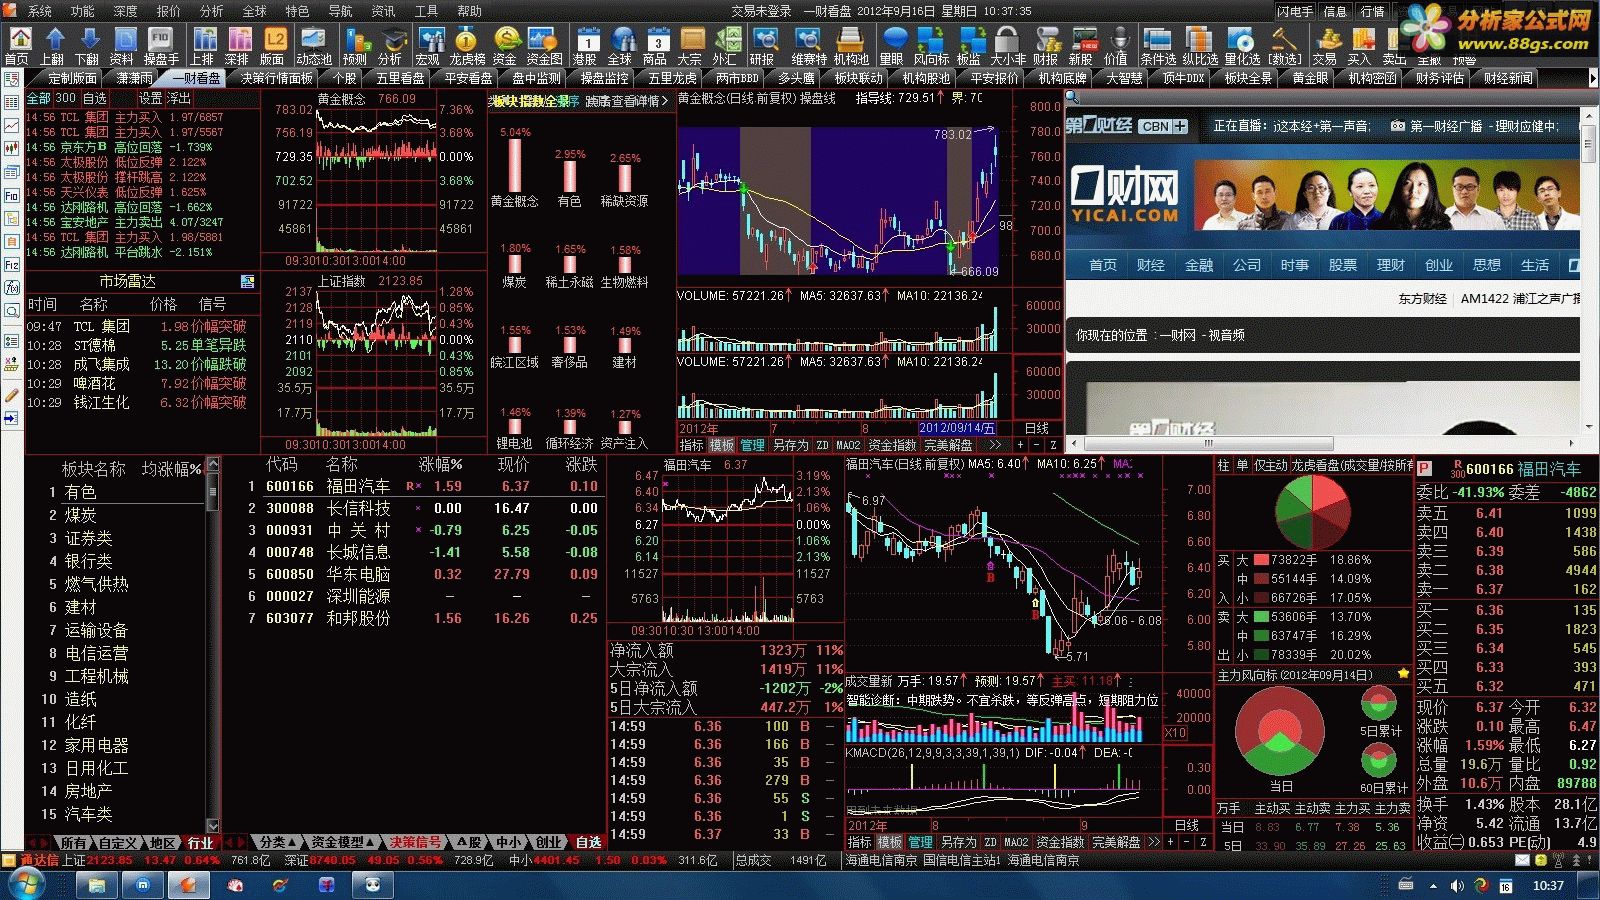Switch to the 五里看盘 tab

tap(401, 78)
